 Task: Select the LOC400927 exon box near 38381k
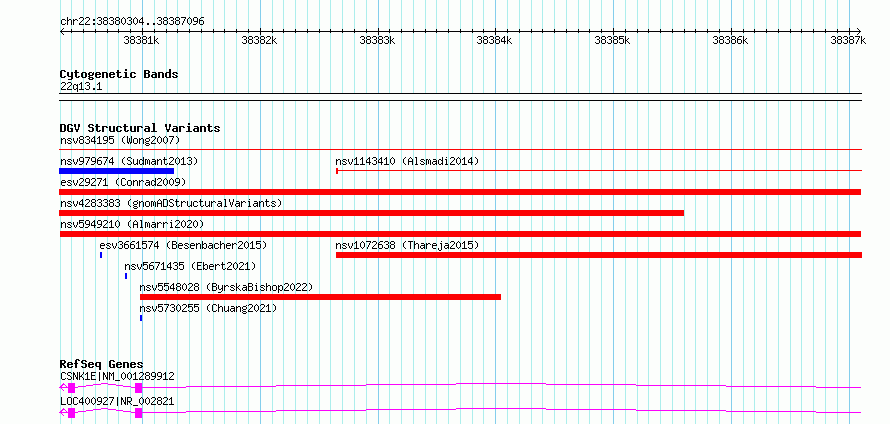pyautogui.click(x=138, y=413)
